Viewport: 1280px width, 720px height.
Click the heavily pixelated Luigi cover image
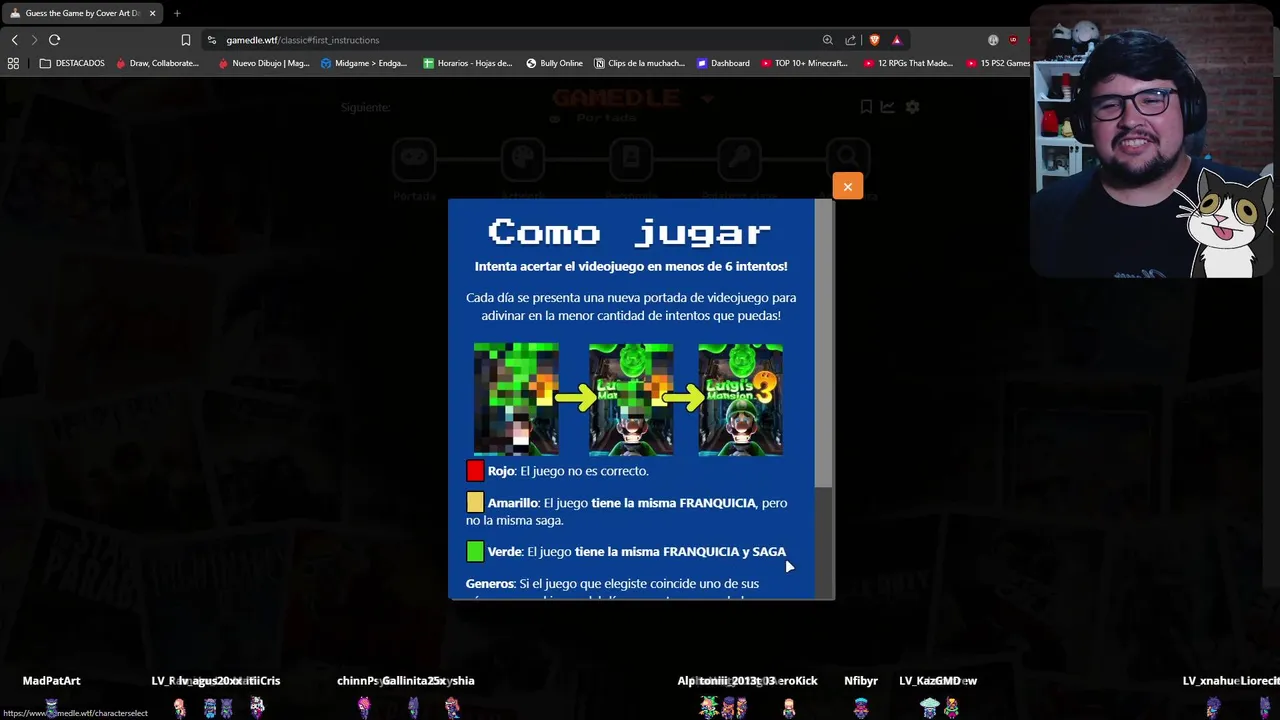coord(516,399)
